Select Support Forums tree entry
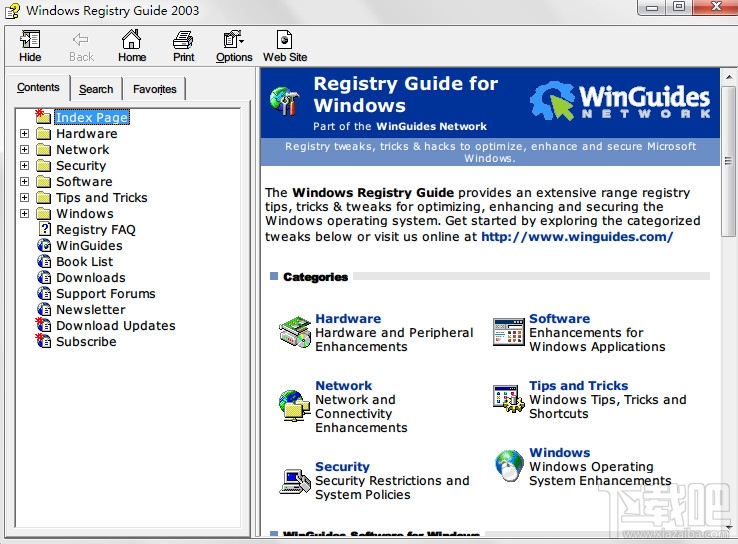738x544 pixels. tap(105, 294)
